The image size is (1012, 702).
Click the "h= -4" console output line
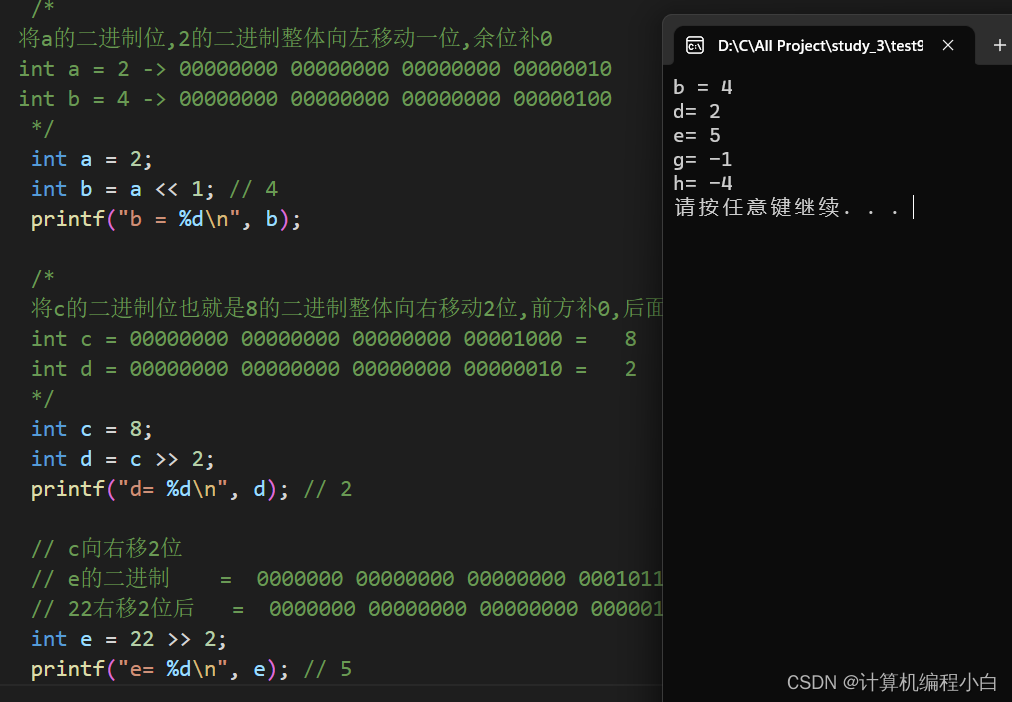[700, 183]
